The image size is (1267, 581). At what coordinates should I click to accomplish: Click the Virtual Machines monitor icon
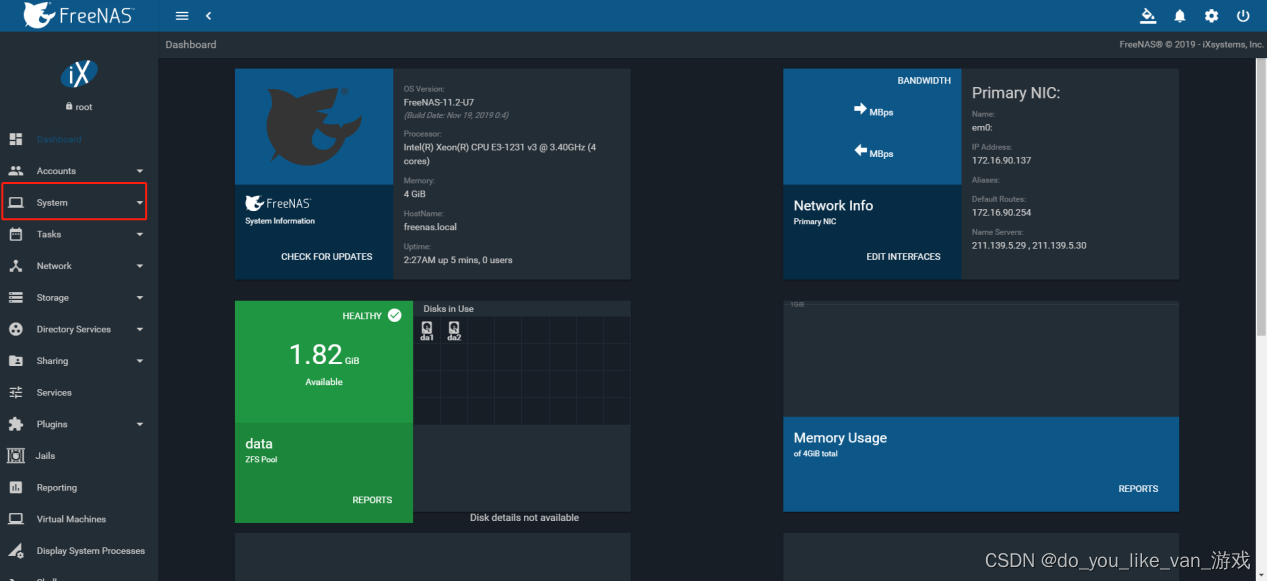(15, 519)
